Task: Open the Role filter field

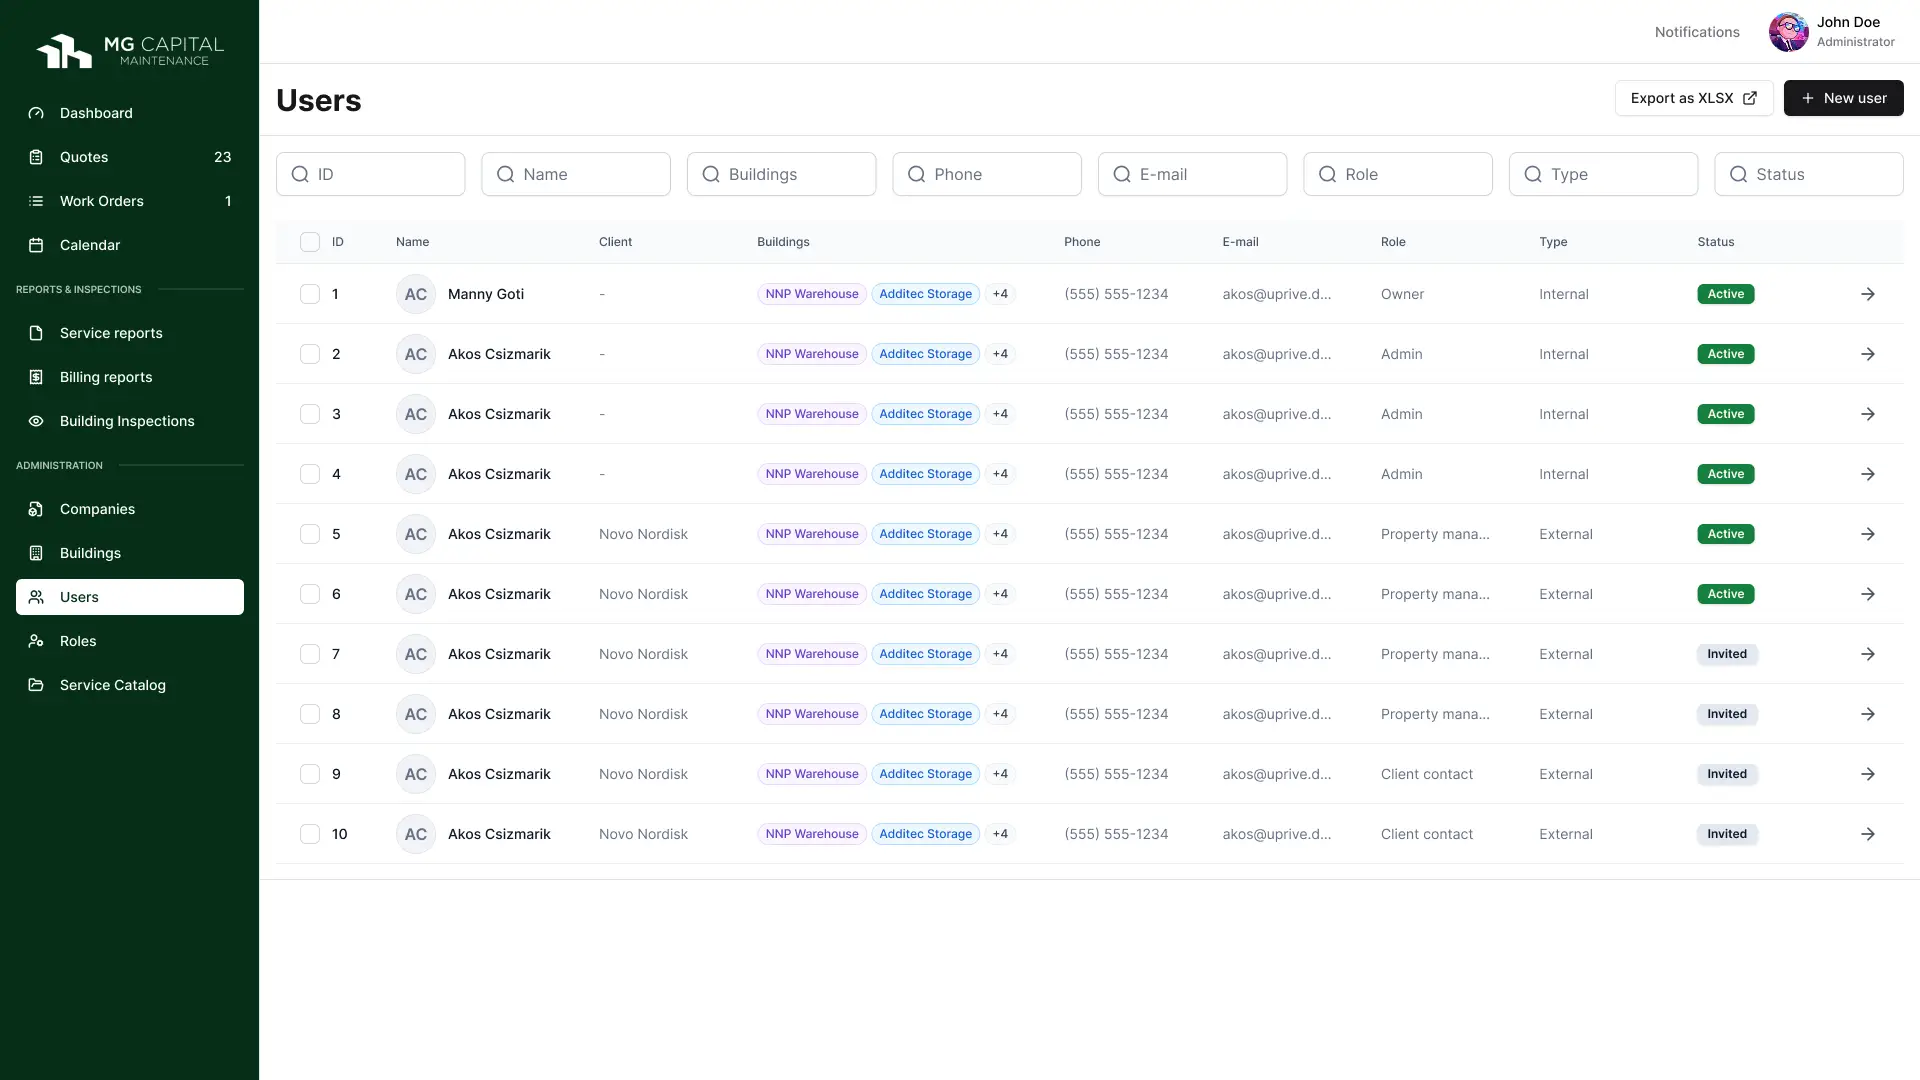Action: click(x=1397, y=174)
